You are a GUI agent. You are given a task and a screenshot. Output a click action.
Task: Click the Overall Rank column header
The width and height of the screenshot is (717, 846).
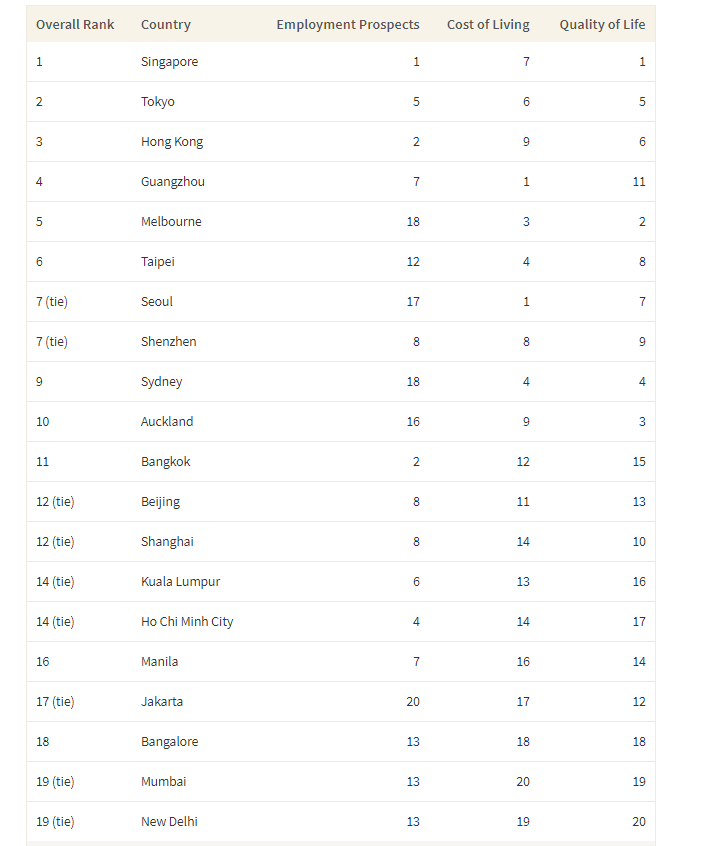pyautogui.click(x=75, y=24)
